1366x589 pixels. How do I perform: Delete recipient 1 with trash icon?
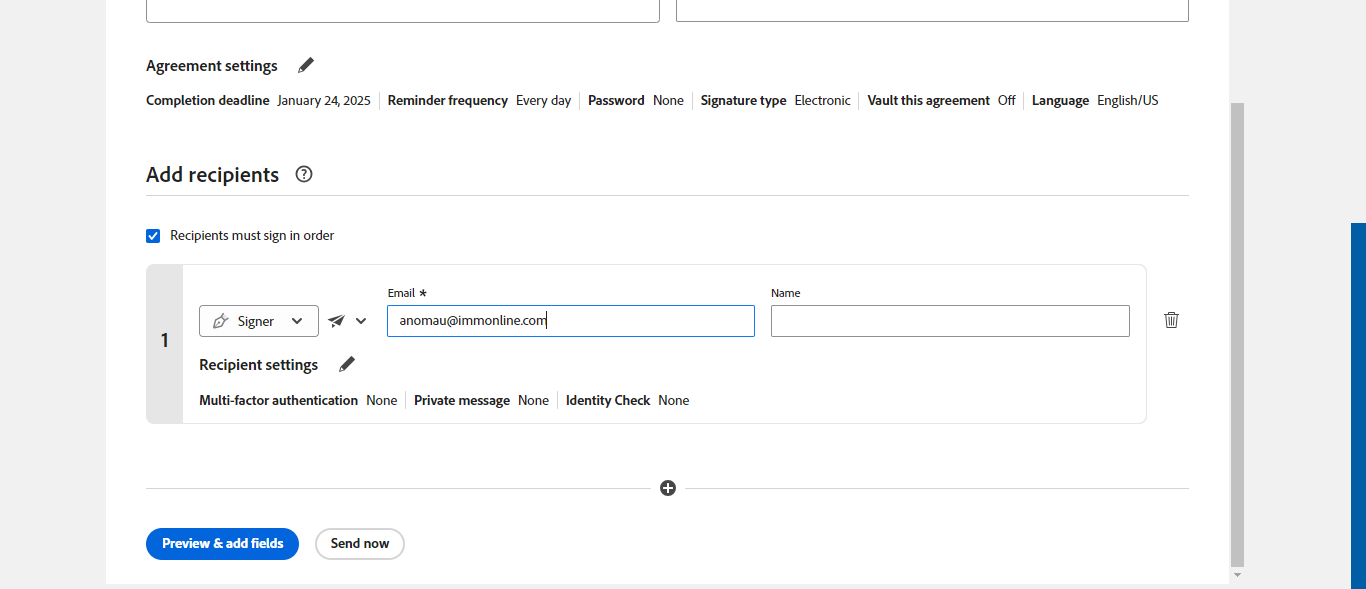pos(1171,320)
